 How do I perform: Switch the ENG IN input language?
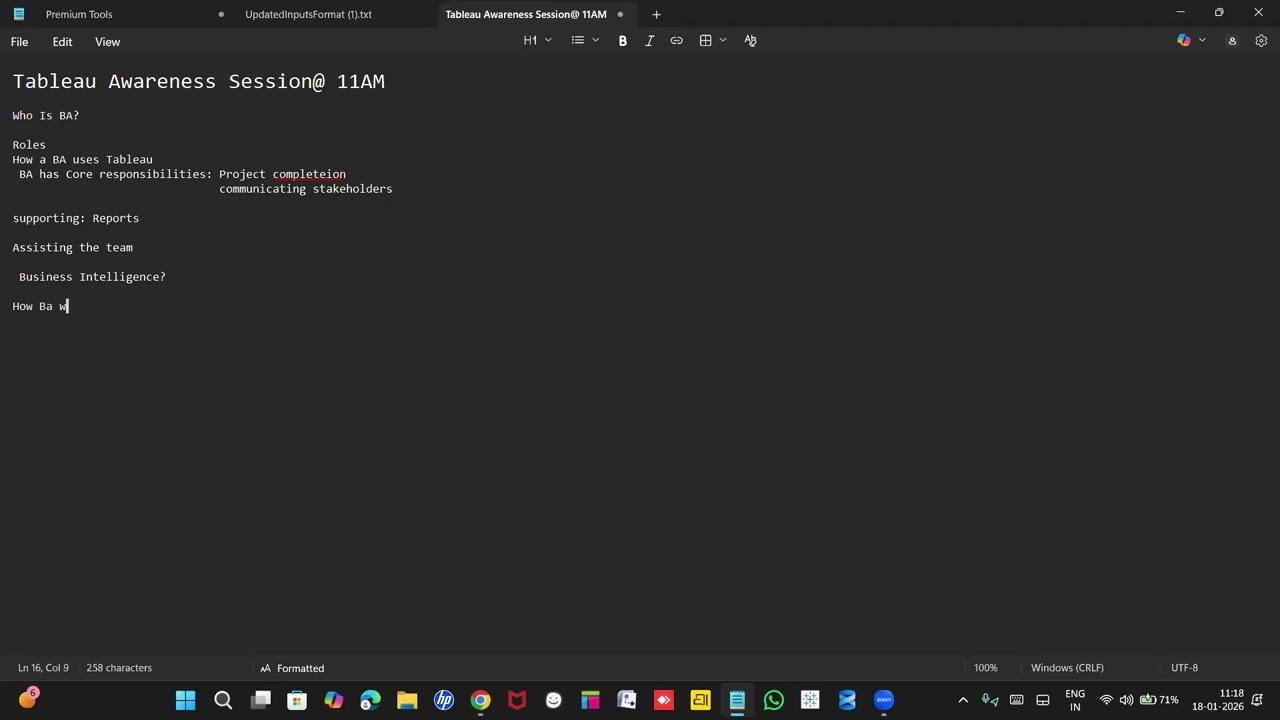pos(1075,700)
